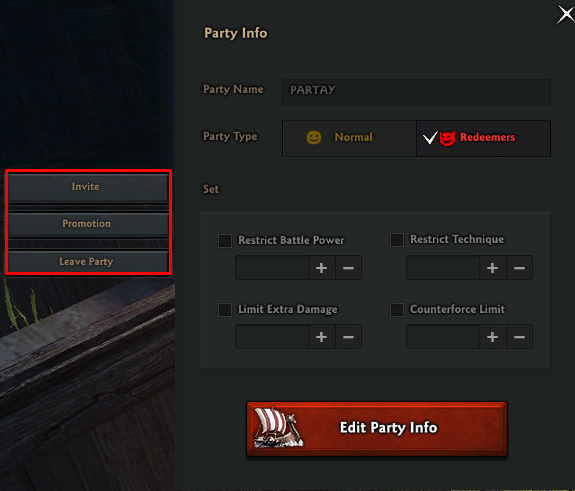This screenshot has width=575, height=491.
Task: Increase the Restrict Technique value with plus
Action: pyautogui.click(x=492, y=268)
